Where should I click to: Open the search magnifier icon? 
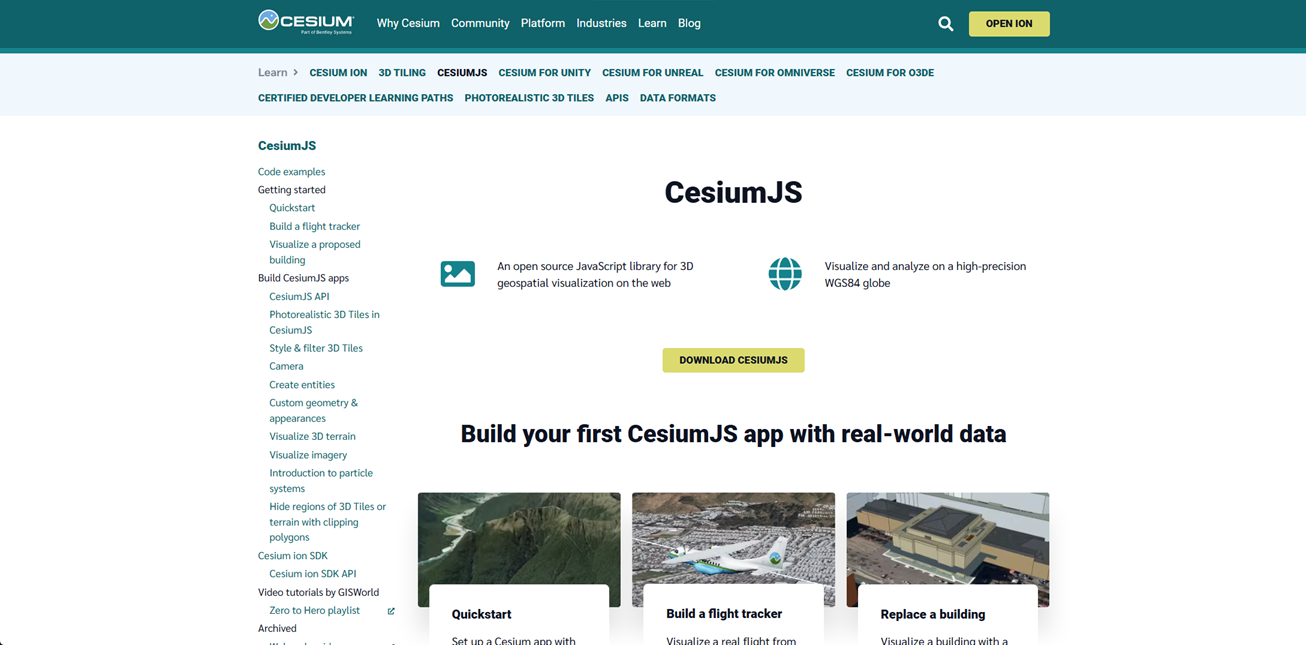tap(945, 24)
